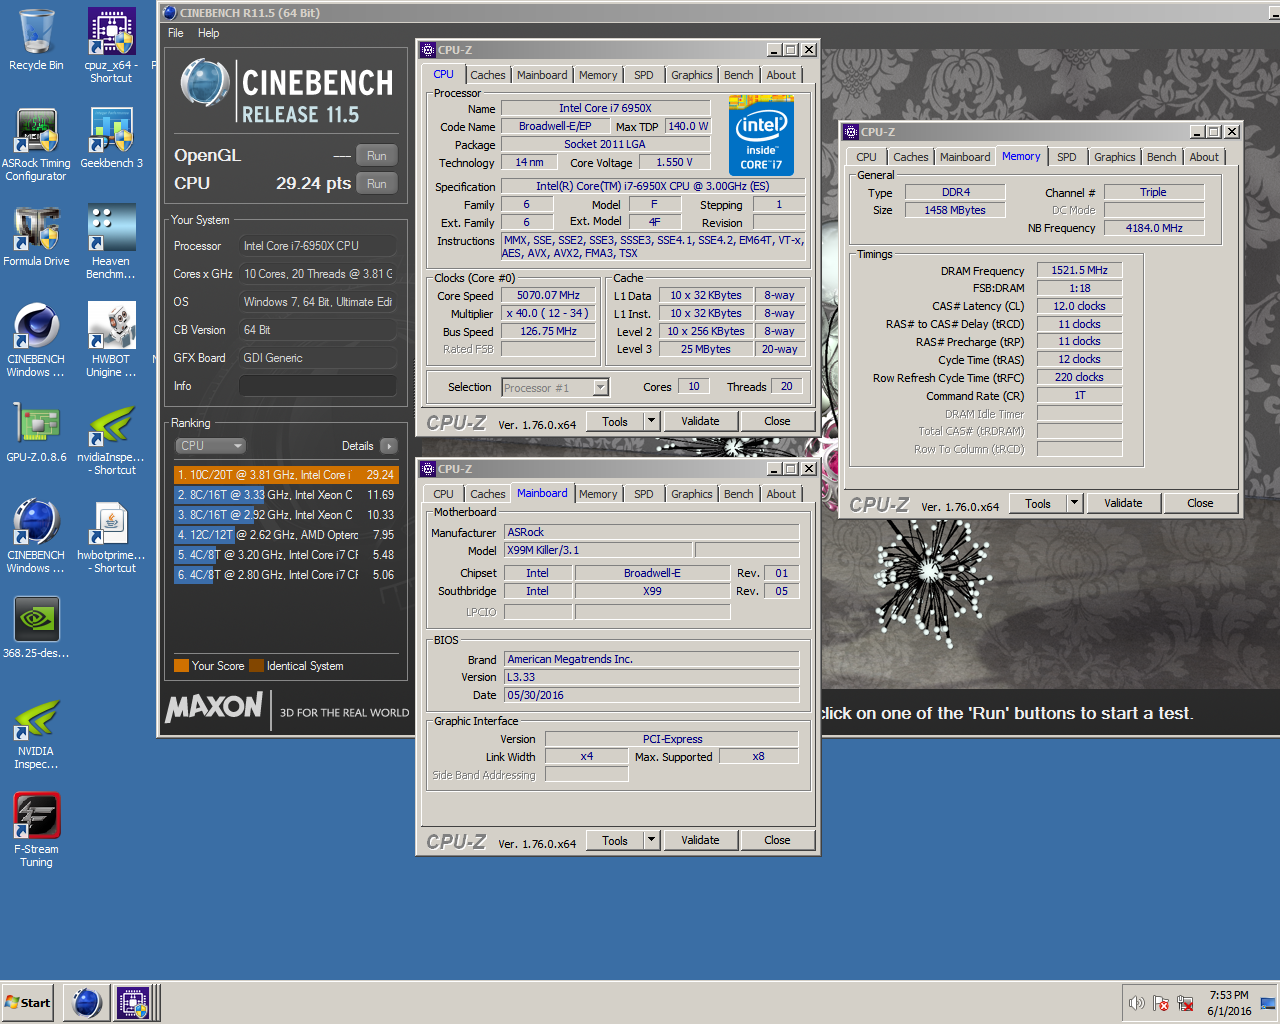This screenshot has height=1024, width=1280.
Task: Launch ASRock Timing Configurator icon
Action: (36, 144)
